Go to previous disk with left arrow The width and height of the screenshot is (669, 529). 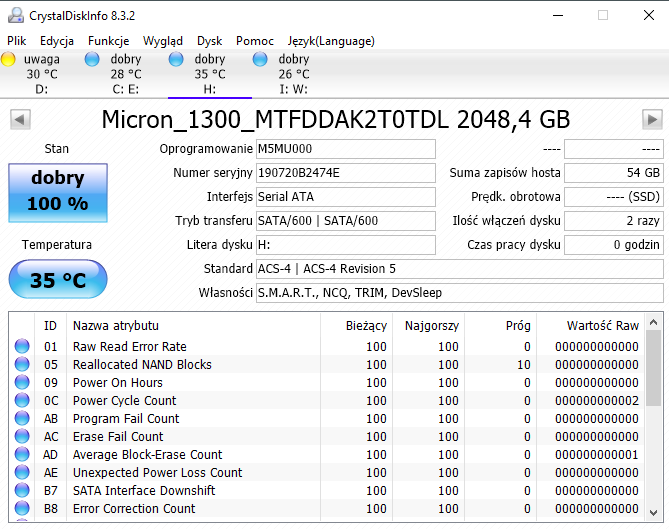(x=18, y=120)
